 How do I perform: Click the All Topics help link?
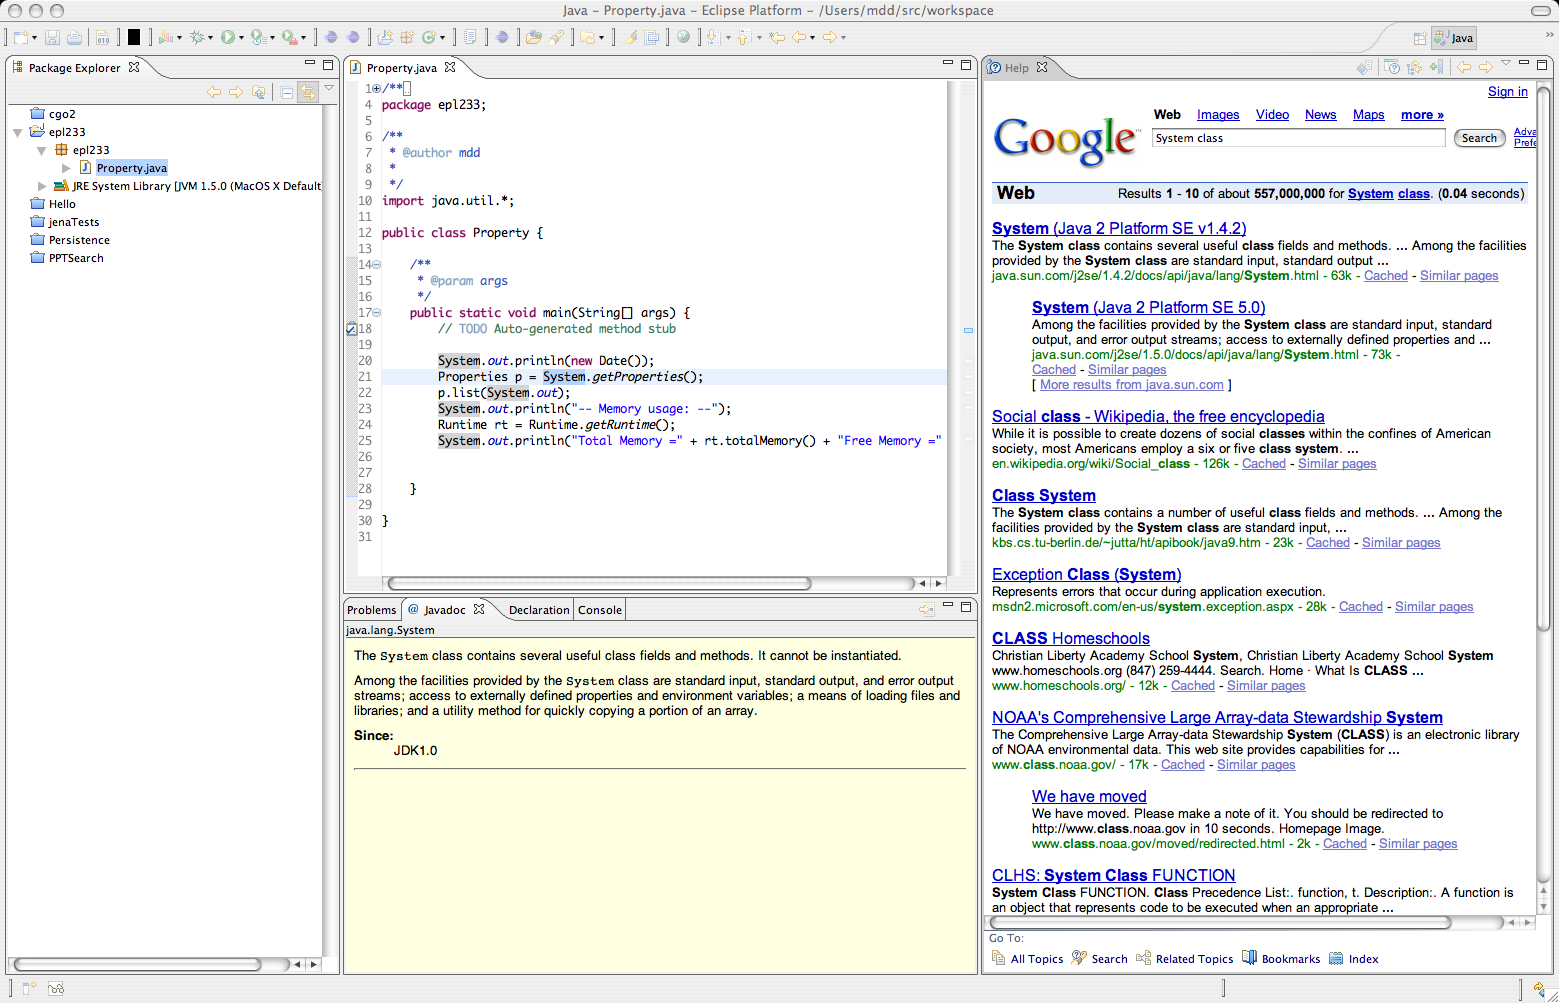pos(1027,959)
